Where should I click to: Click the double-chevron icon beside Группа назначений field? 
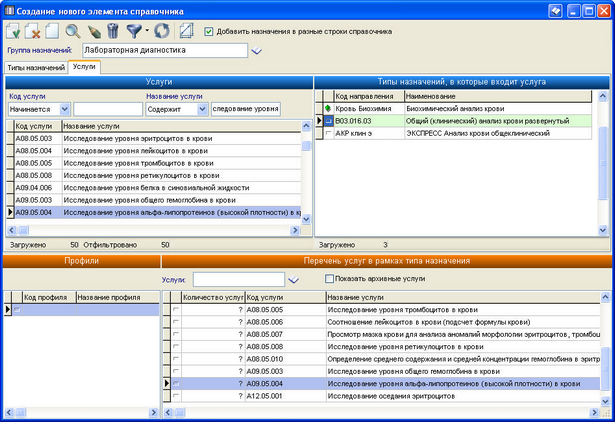(257, 51)
